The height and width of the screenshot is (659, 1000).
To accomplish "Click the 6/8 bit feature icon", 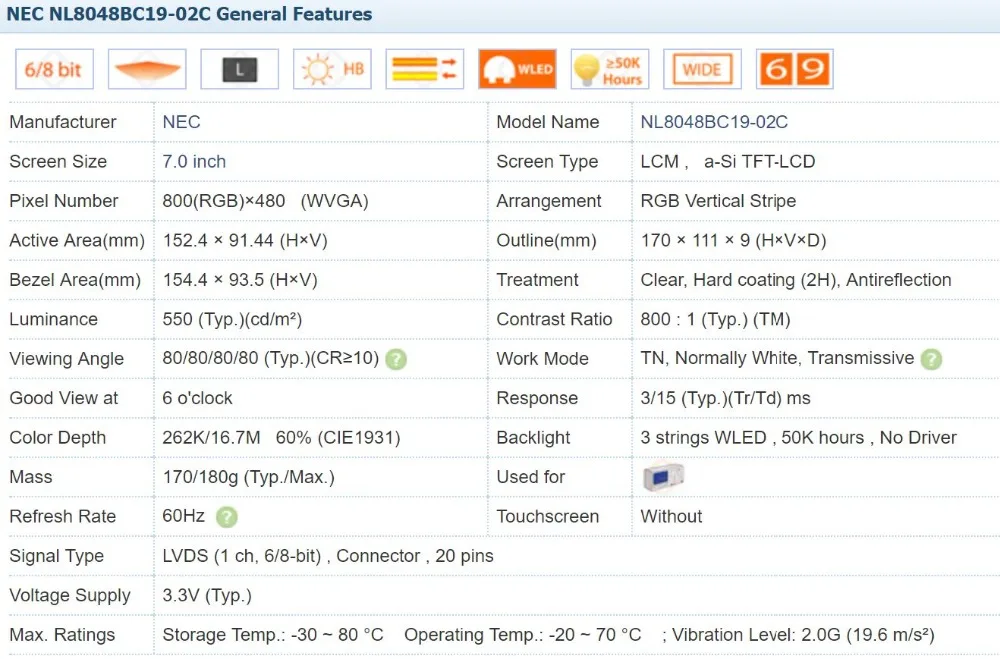I will (54, 69).
